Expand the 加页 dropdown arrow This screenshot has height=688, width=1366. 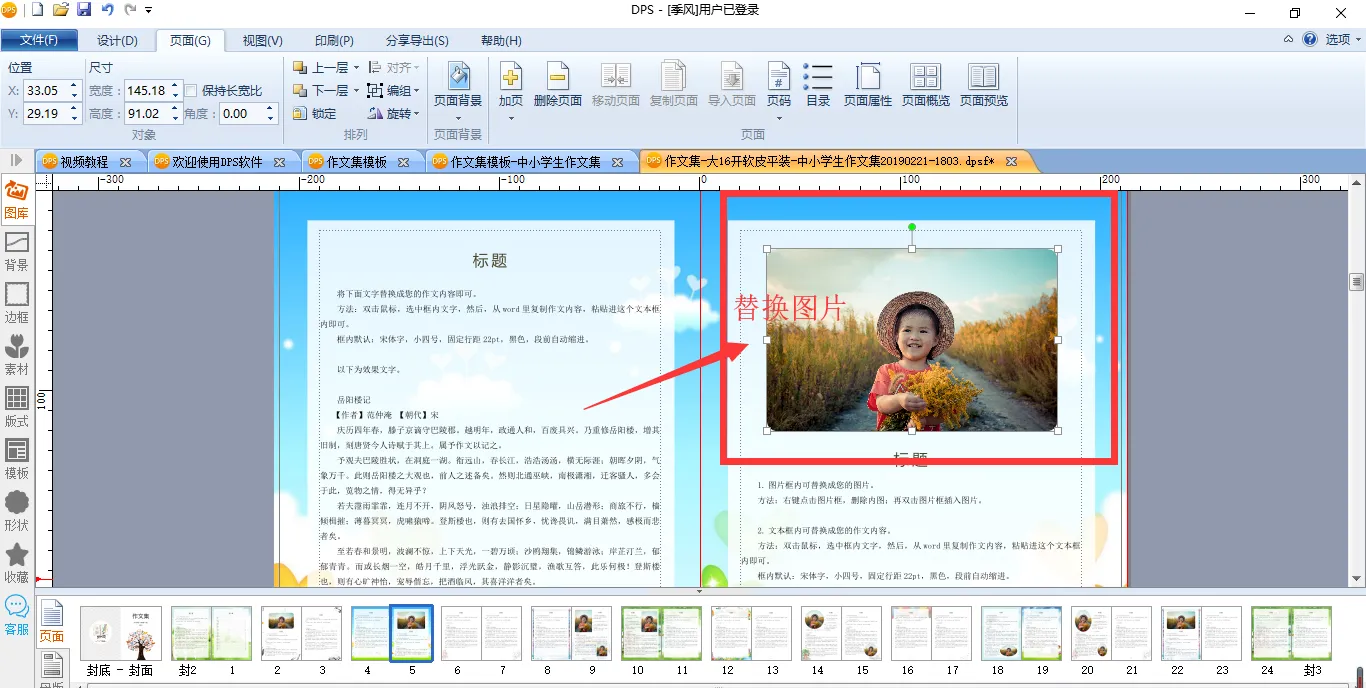(511, 118)
